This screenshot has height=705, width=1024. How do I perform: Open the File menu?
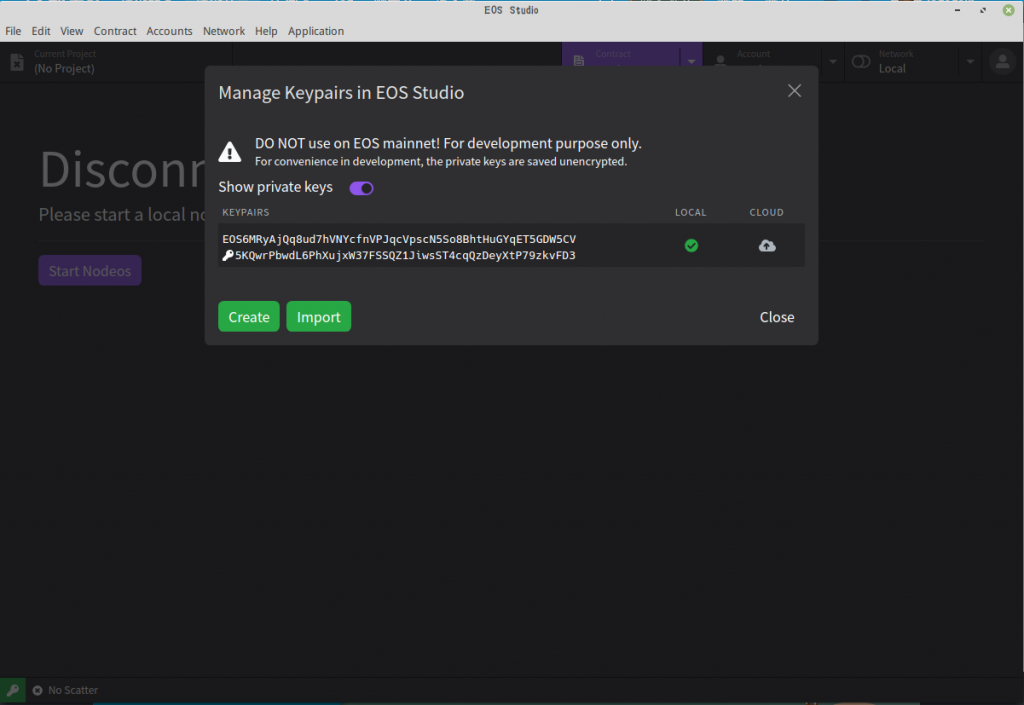pyautogui.click(x=13, y=31)
